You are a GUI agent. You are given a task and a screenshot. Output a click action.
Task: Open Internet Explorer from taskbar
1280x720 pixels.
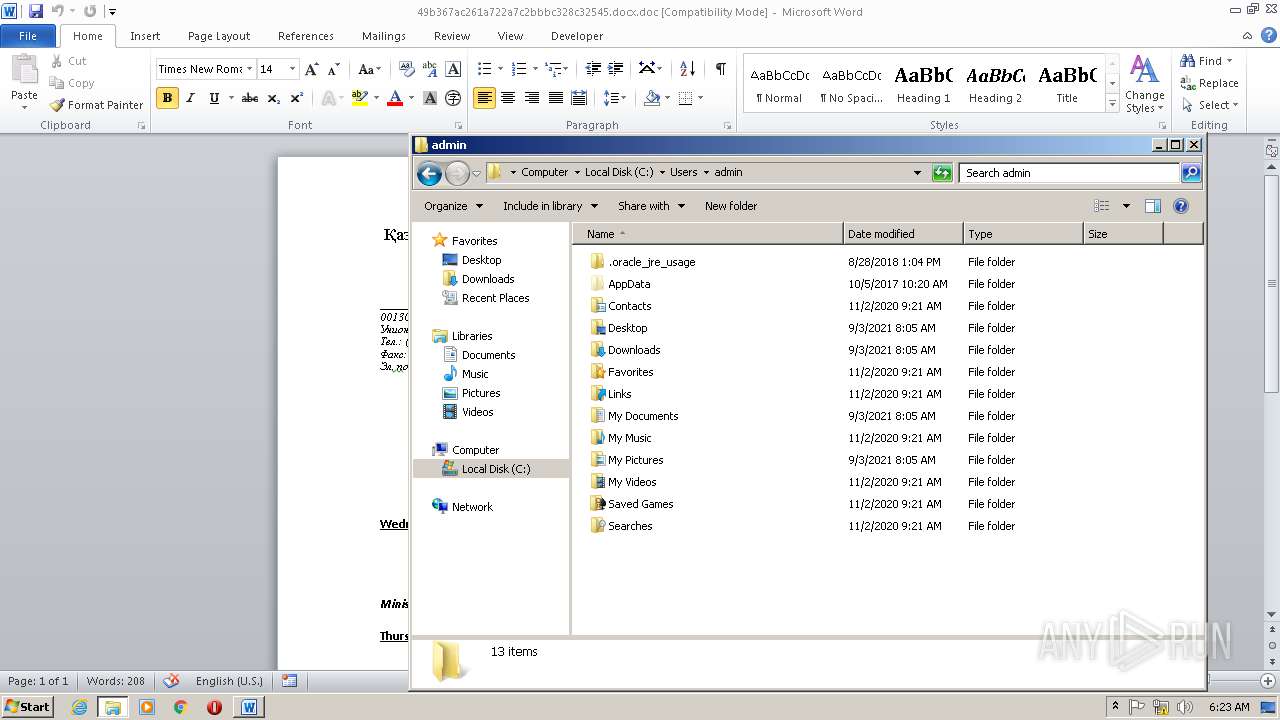pyautogui.click(x=79, y=707)
